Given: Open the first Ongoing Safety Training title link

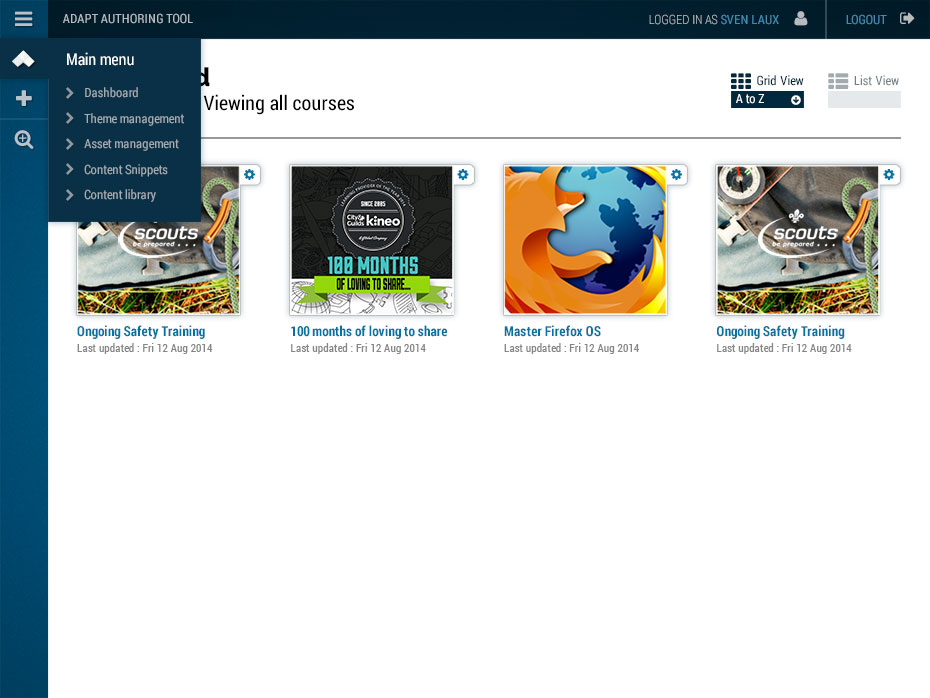Looking at the screenshot, I should tap(141, 332).
